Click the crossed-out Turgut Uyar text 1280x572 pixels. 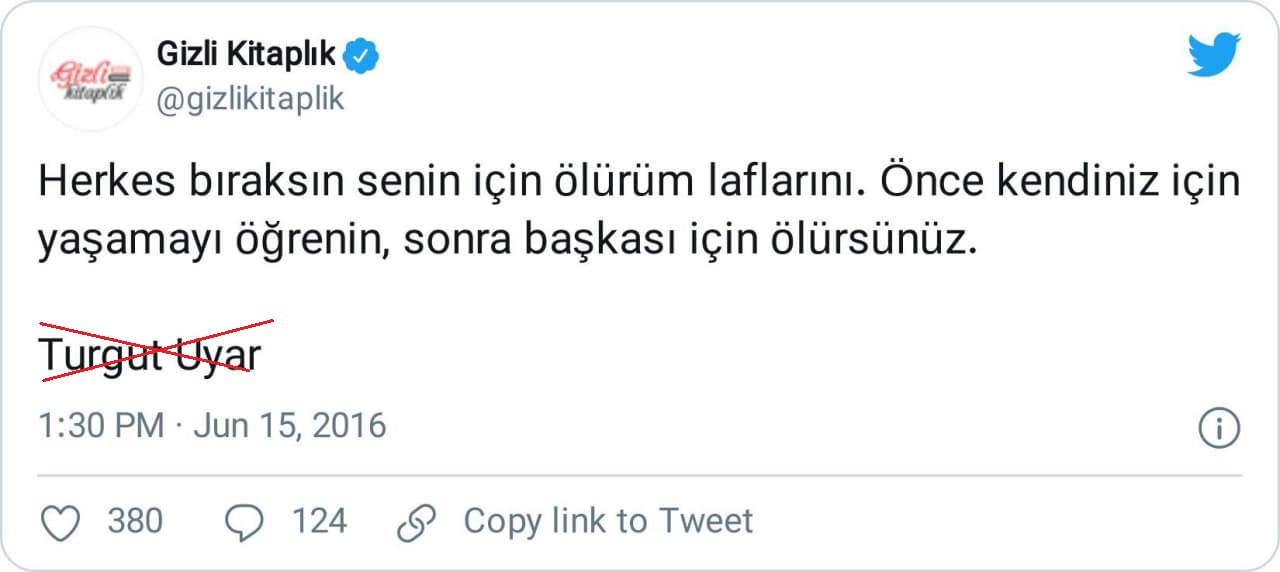150,354
